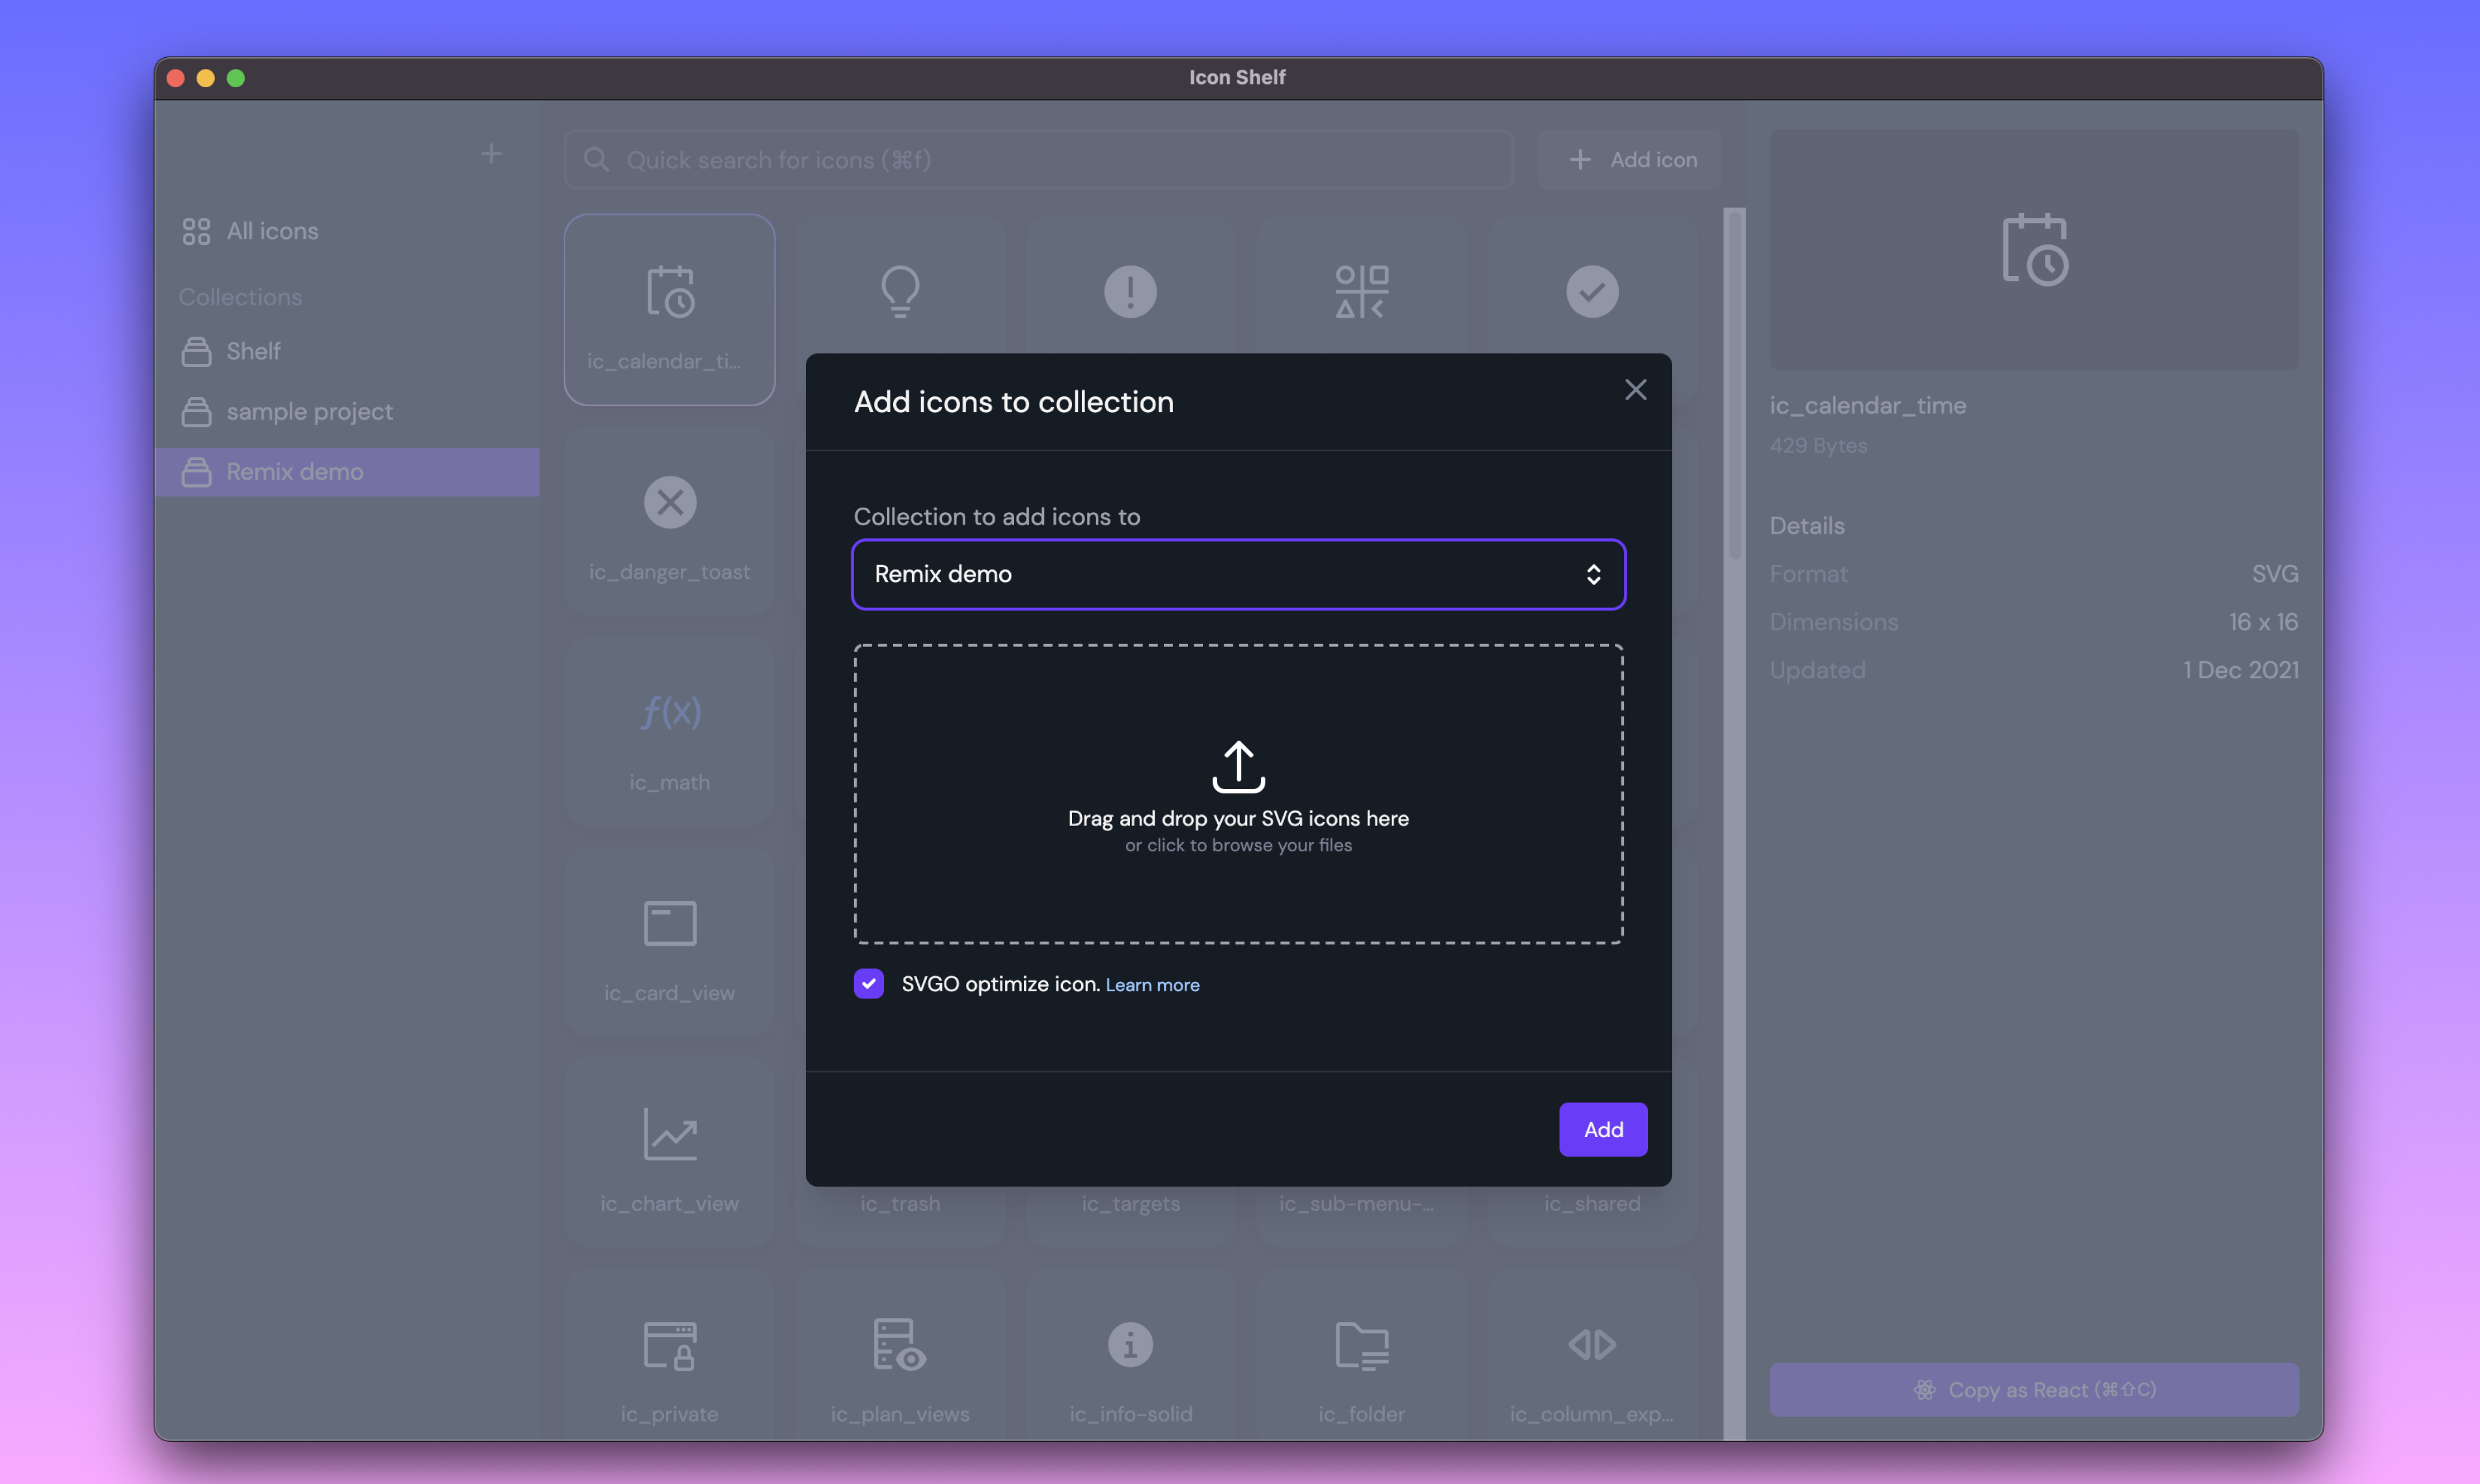
Task: Select the checkmark circle icon tile
Action: (x=1592, y=291)
